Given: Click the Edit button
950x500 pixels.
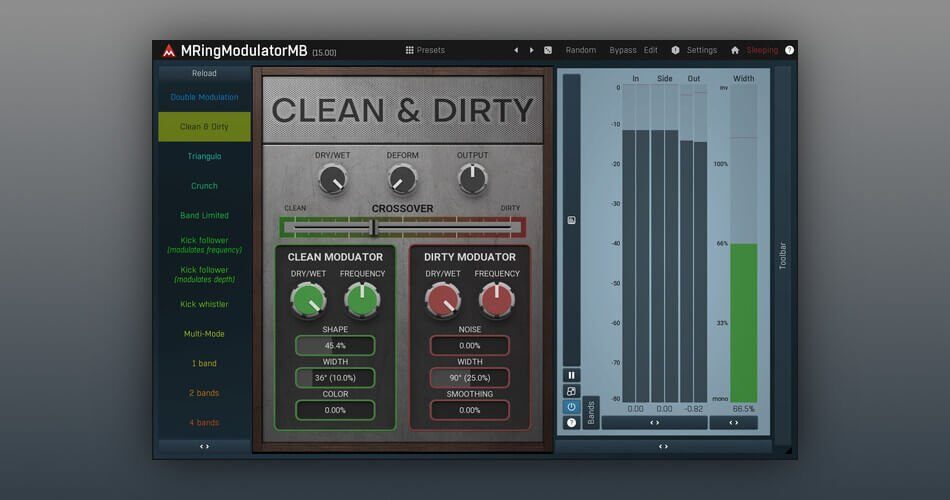Looking at the screenshot, I should pos(650,50).
